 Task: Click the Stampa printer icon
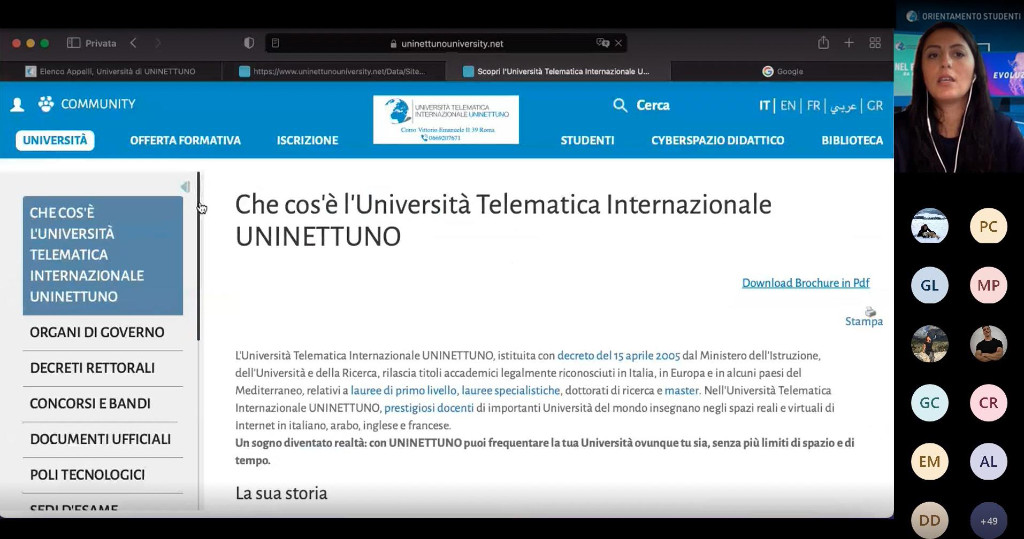(x=870, y=312)
